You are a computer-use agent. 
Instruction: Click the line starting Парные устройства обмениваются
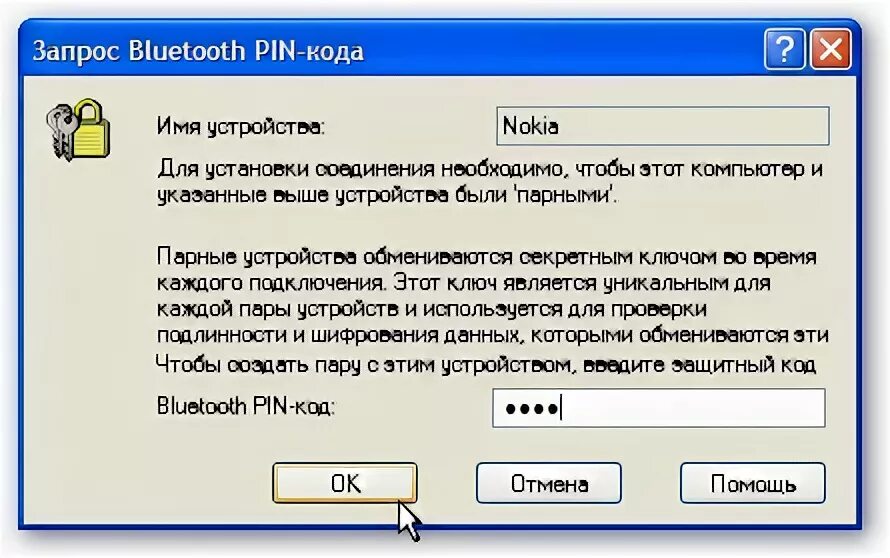point(486,257)
